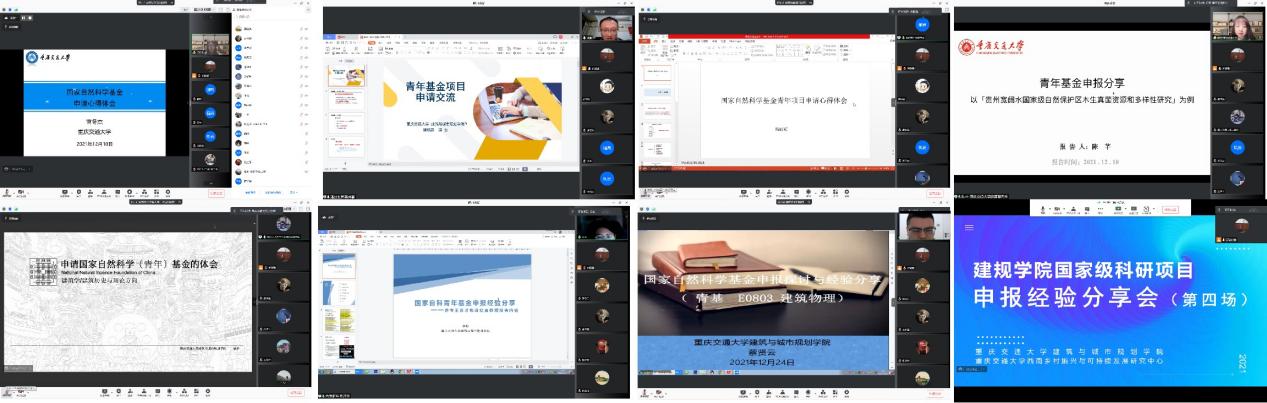This screenshot has width=1267, height=403.
Task: Click 全体静音 under the participant list
Action: [x=250, y=192]
